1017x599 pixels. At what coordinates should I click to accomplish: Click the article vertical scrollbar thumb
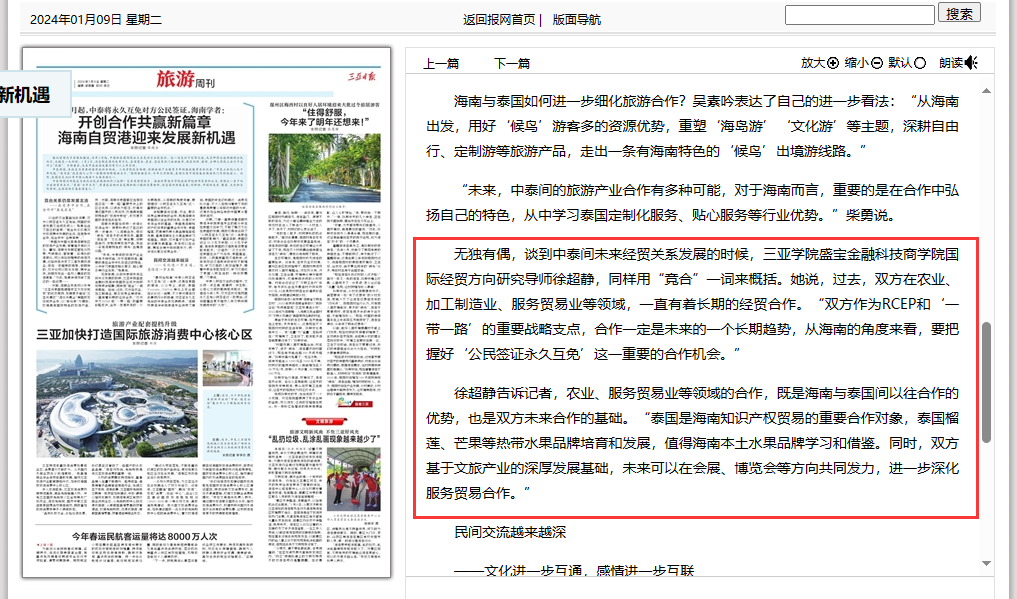tap(986, 380)
